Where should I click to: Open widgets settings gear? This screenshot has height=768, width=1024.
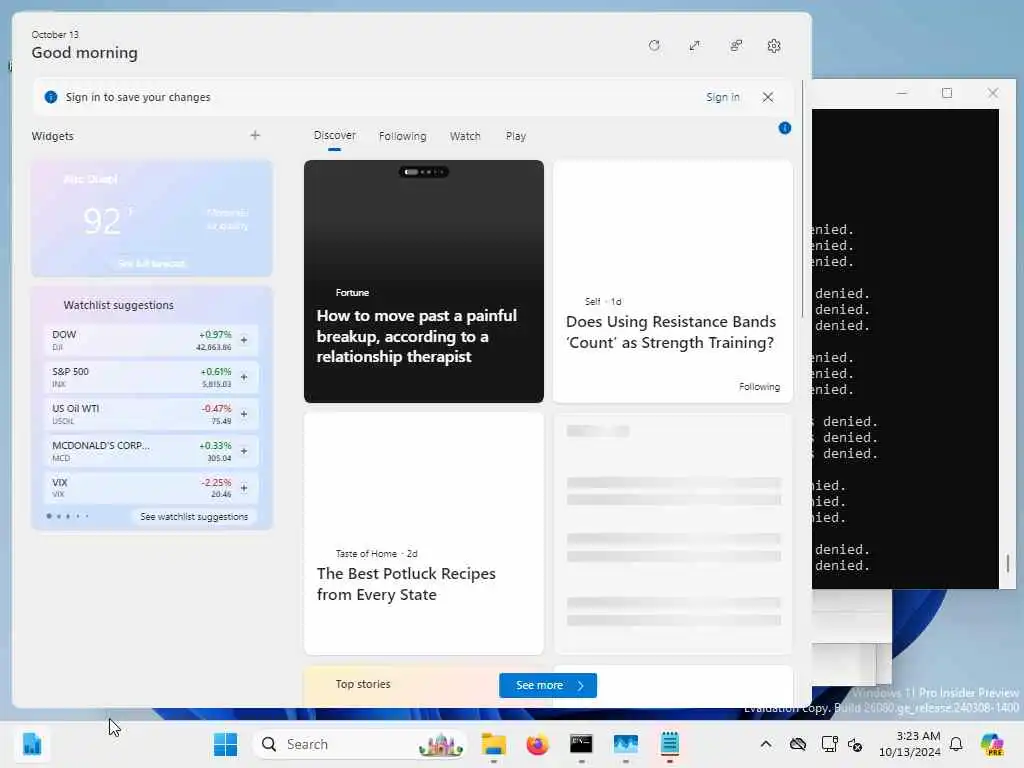point(774,46)
